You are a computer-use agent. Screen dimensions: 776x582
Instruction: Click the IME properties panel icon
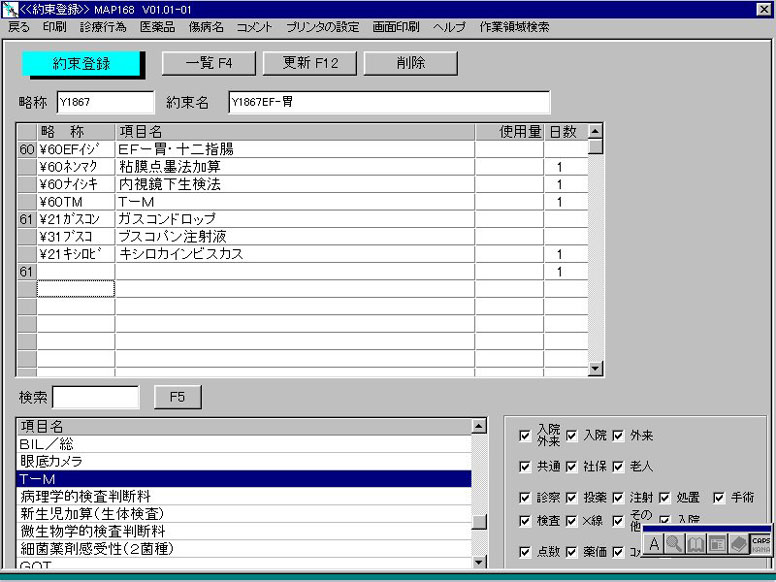(717, 544)
